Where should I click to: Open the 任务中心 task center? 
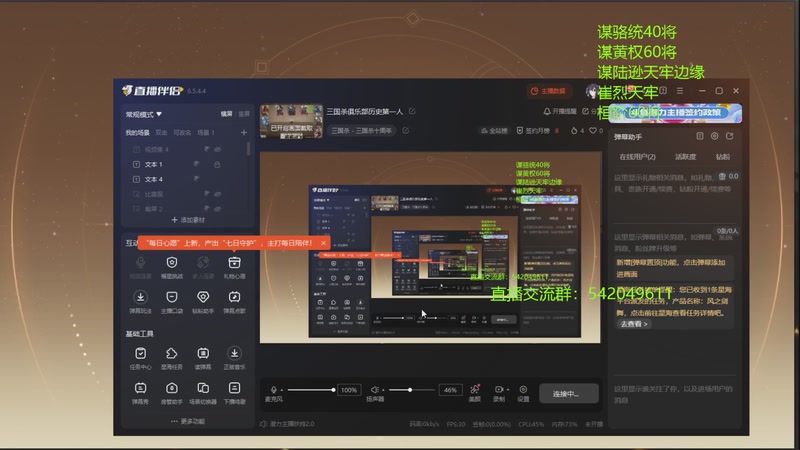[140, 358]
